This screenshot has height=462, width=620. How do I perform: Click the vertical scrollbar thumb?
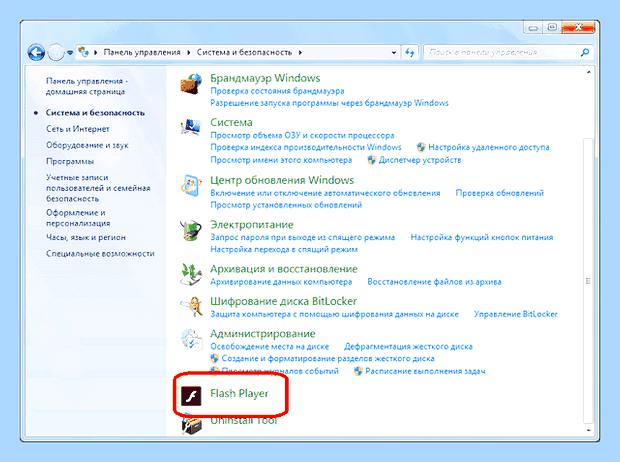click(588, 280)
